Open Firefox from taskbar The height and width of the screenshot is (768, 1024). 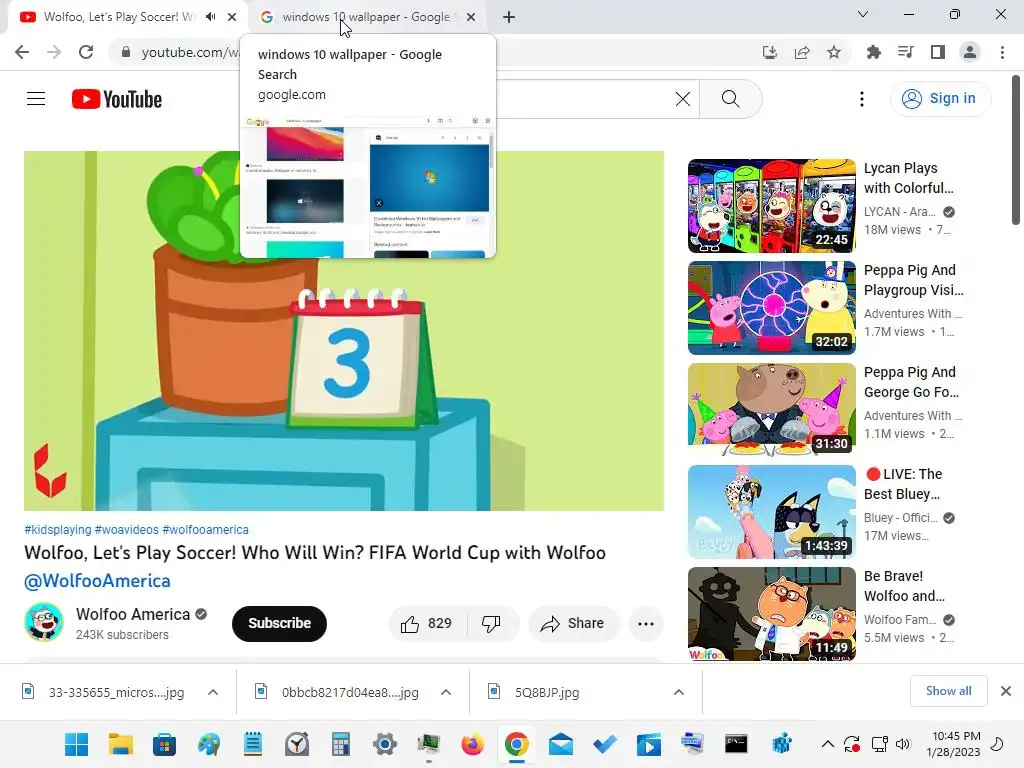pos(473,744)
